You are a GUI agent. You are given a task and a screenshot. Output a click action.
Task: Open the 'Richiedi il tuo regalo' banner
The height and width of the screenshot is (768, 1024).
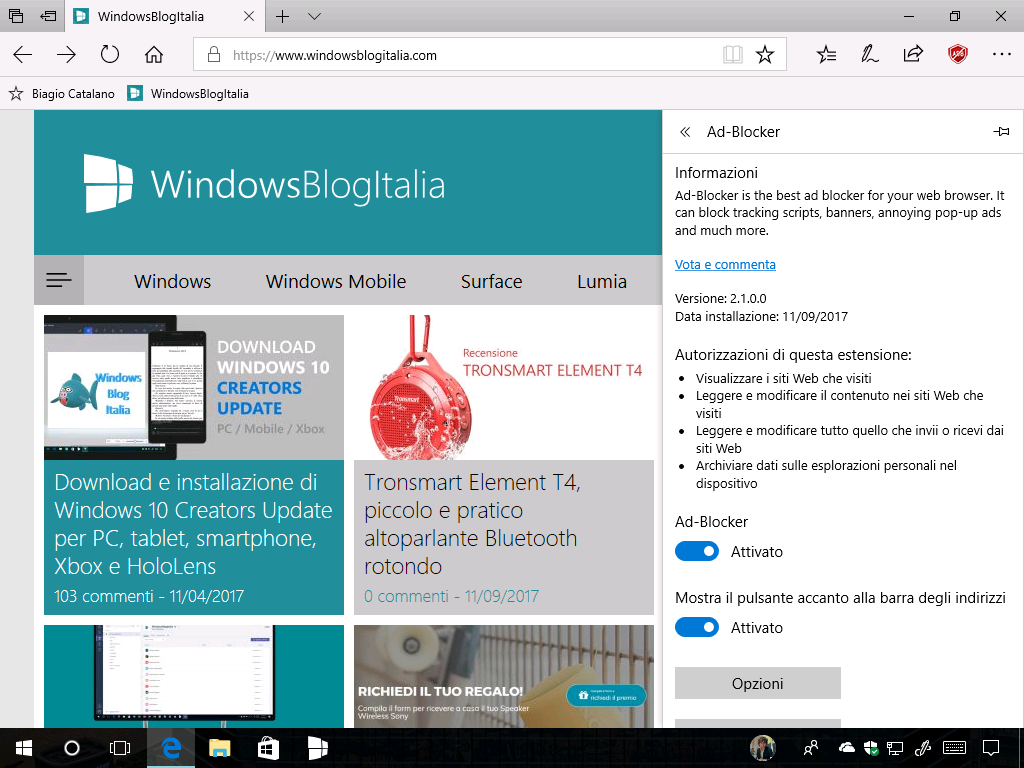[504, 677]
